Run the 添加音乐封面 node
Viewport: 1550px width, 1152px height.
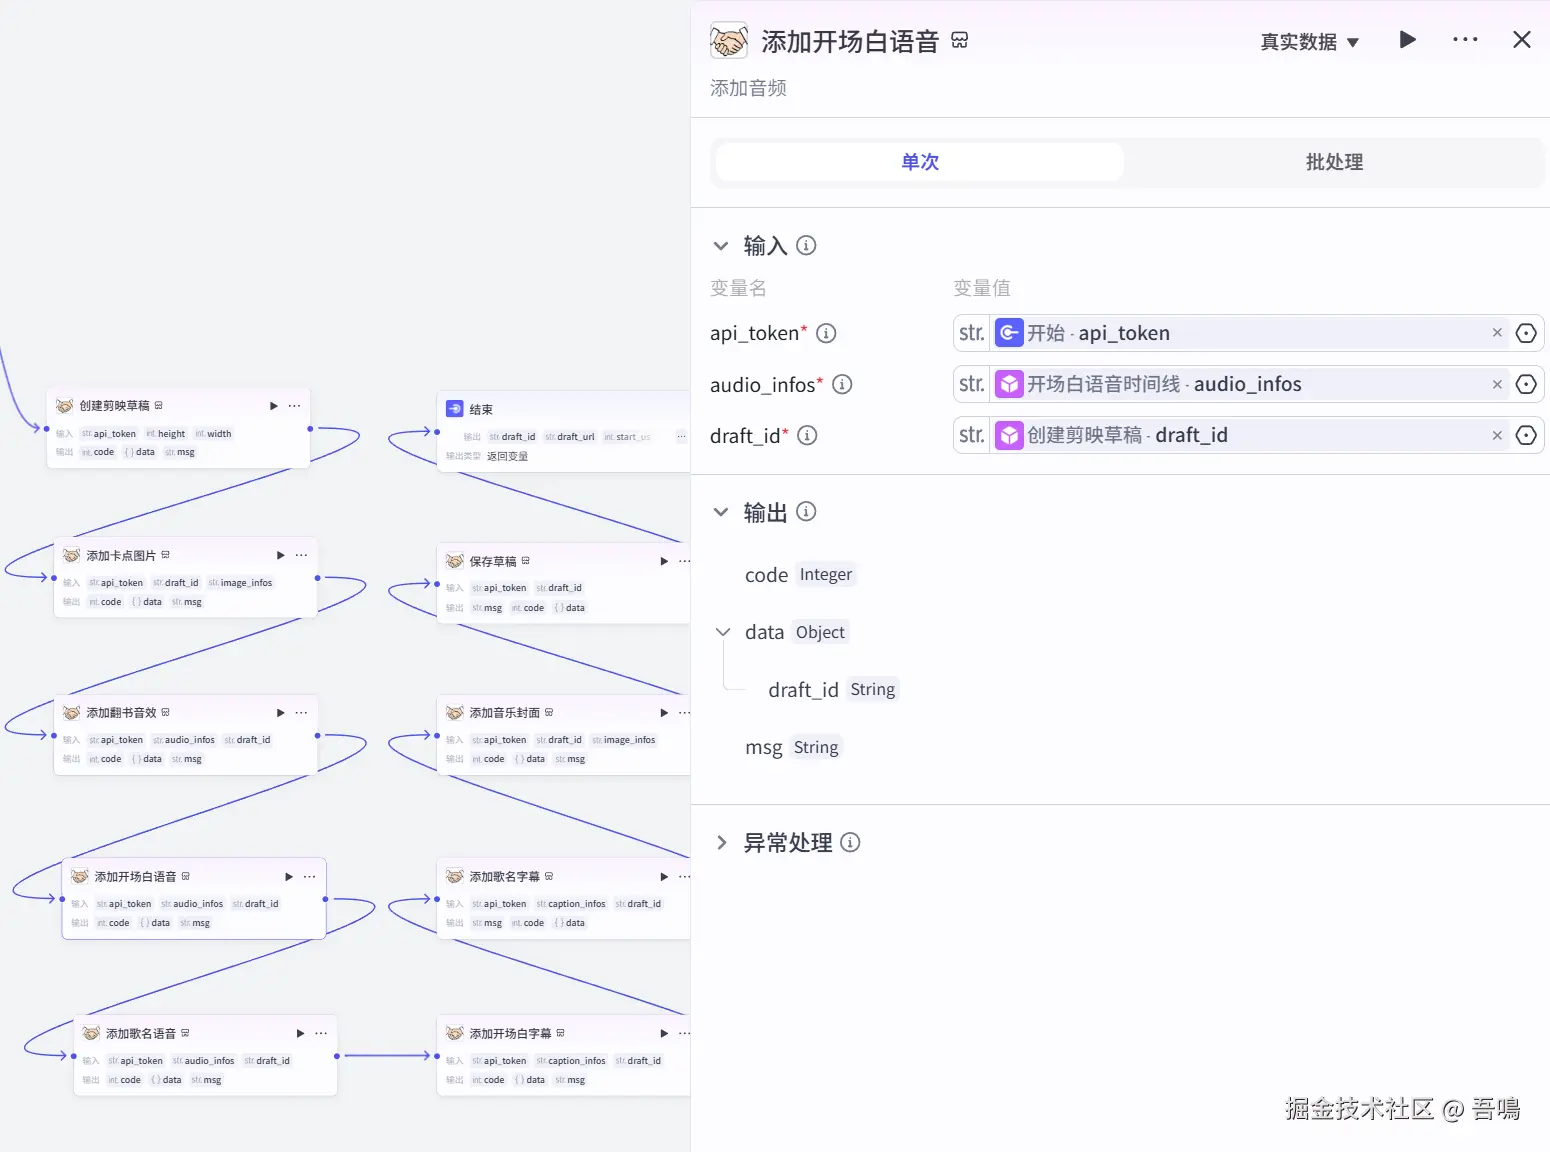[x=664, y=713]
